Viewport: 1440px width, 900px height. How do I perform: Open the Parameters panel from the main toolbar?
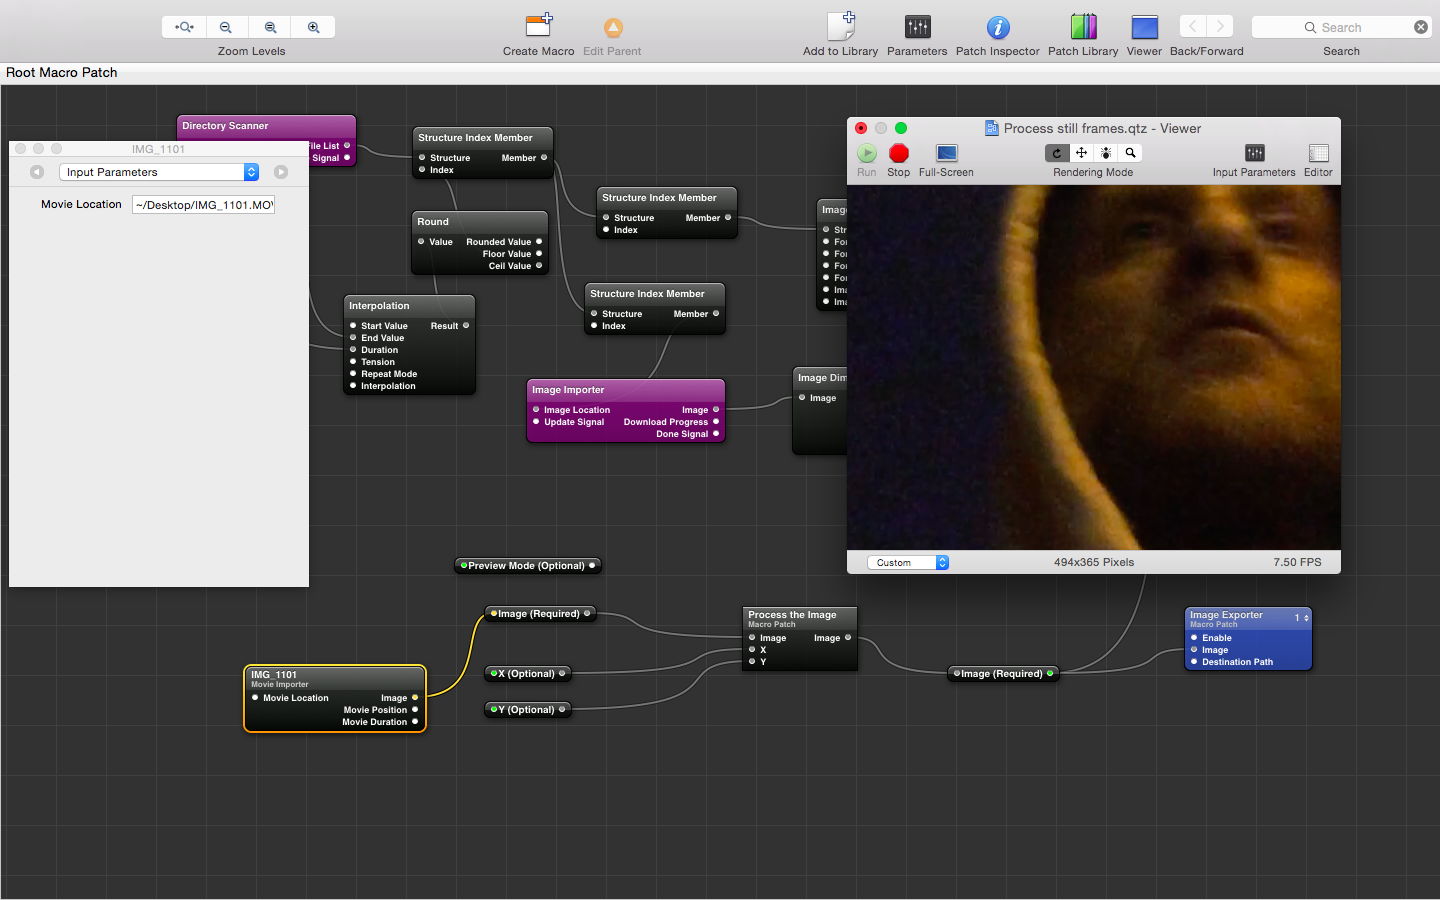coord(917,27)
